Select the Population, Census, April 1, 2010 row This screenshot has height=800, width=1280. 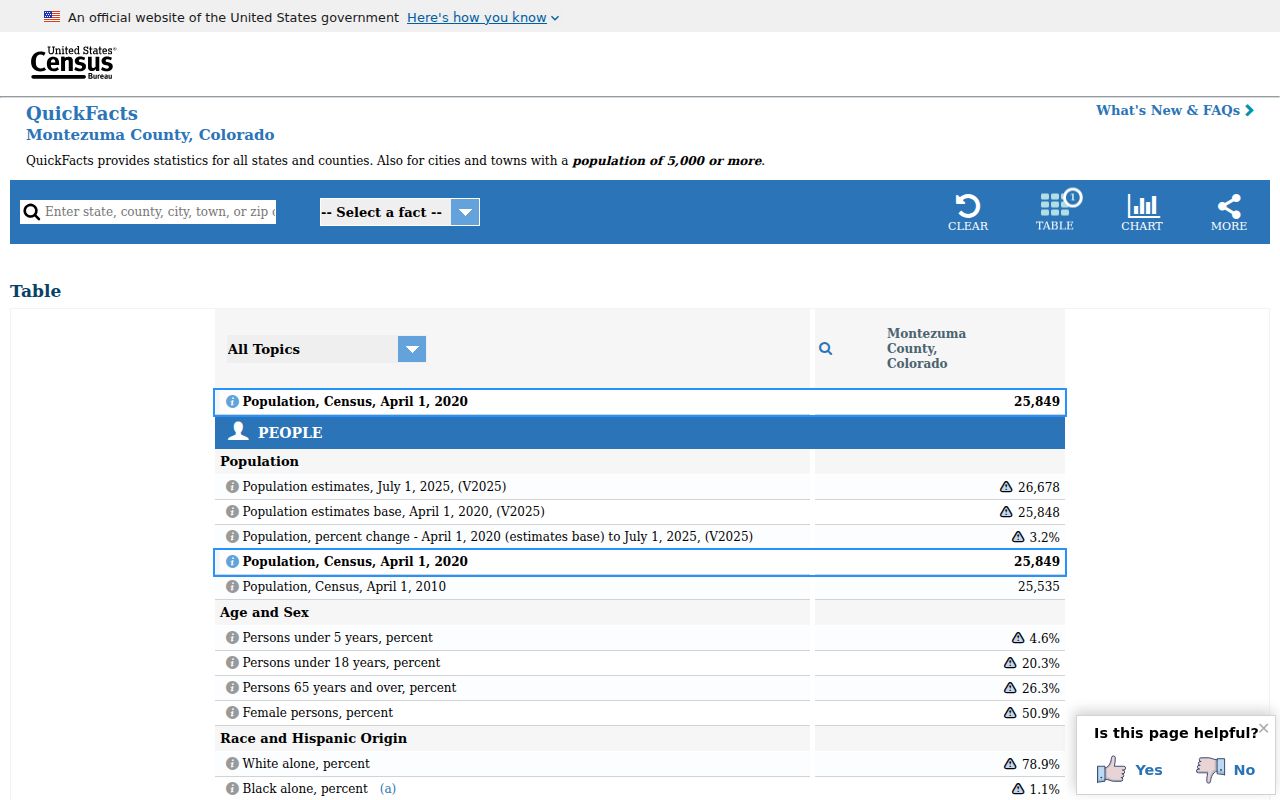(640, 587)
